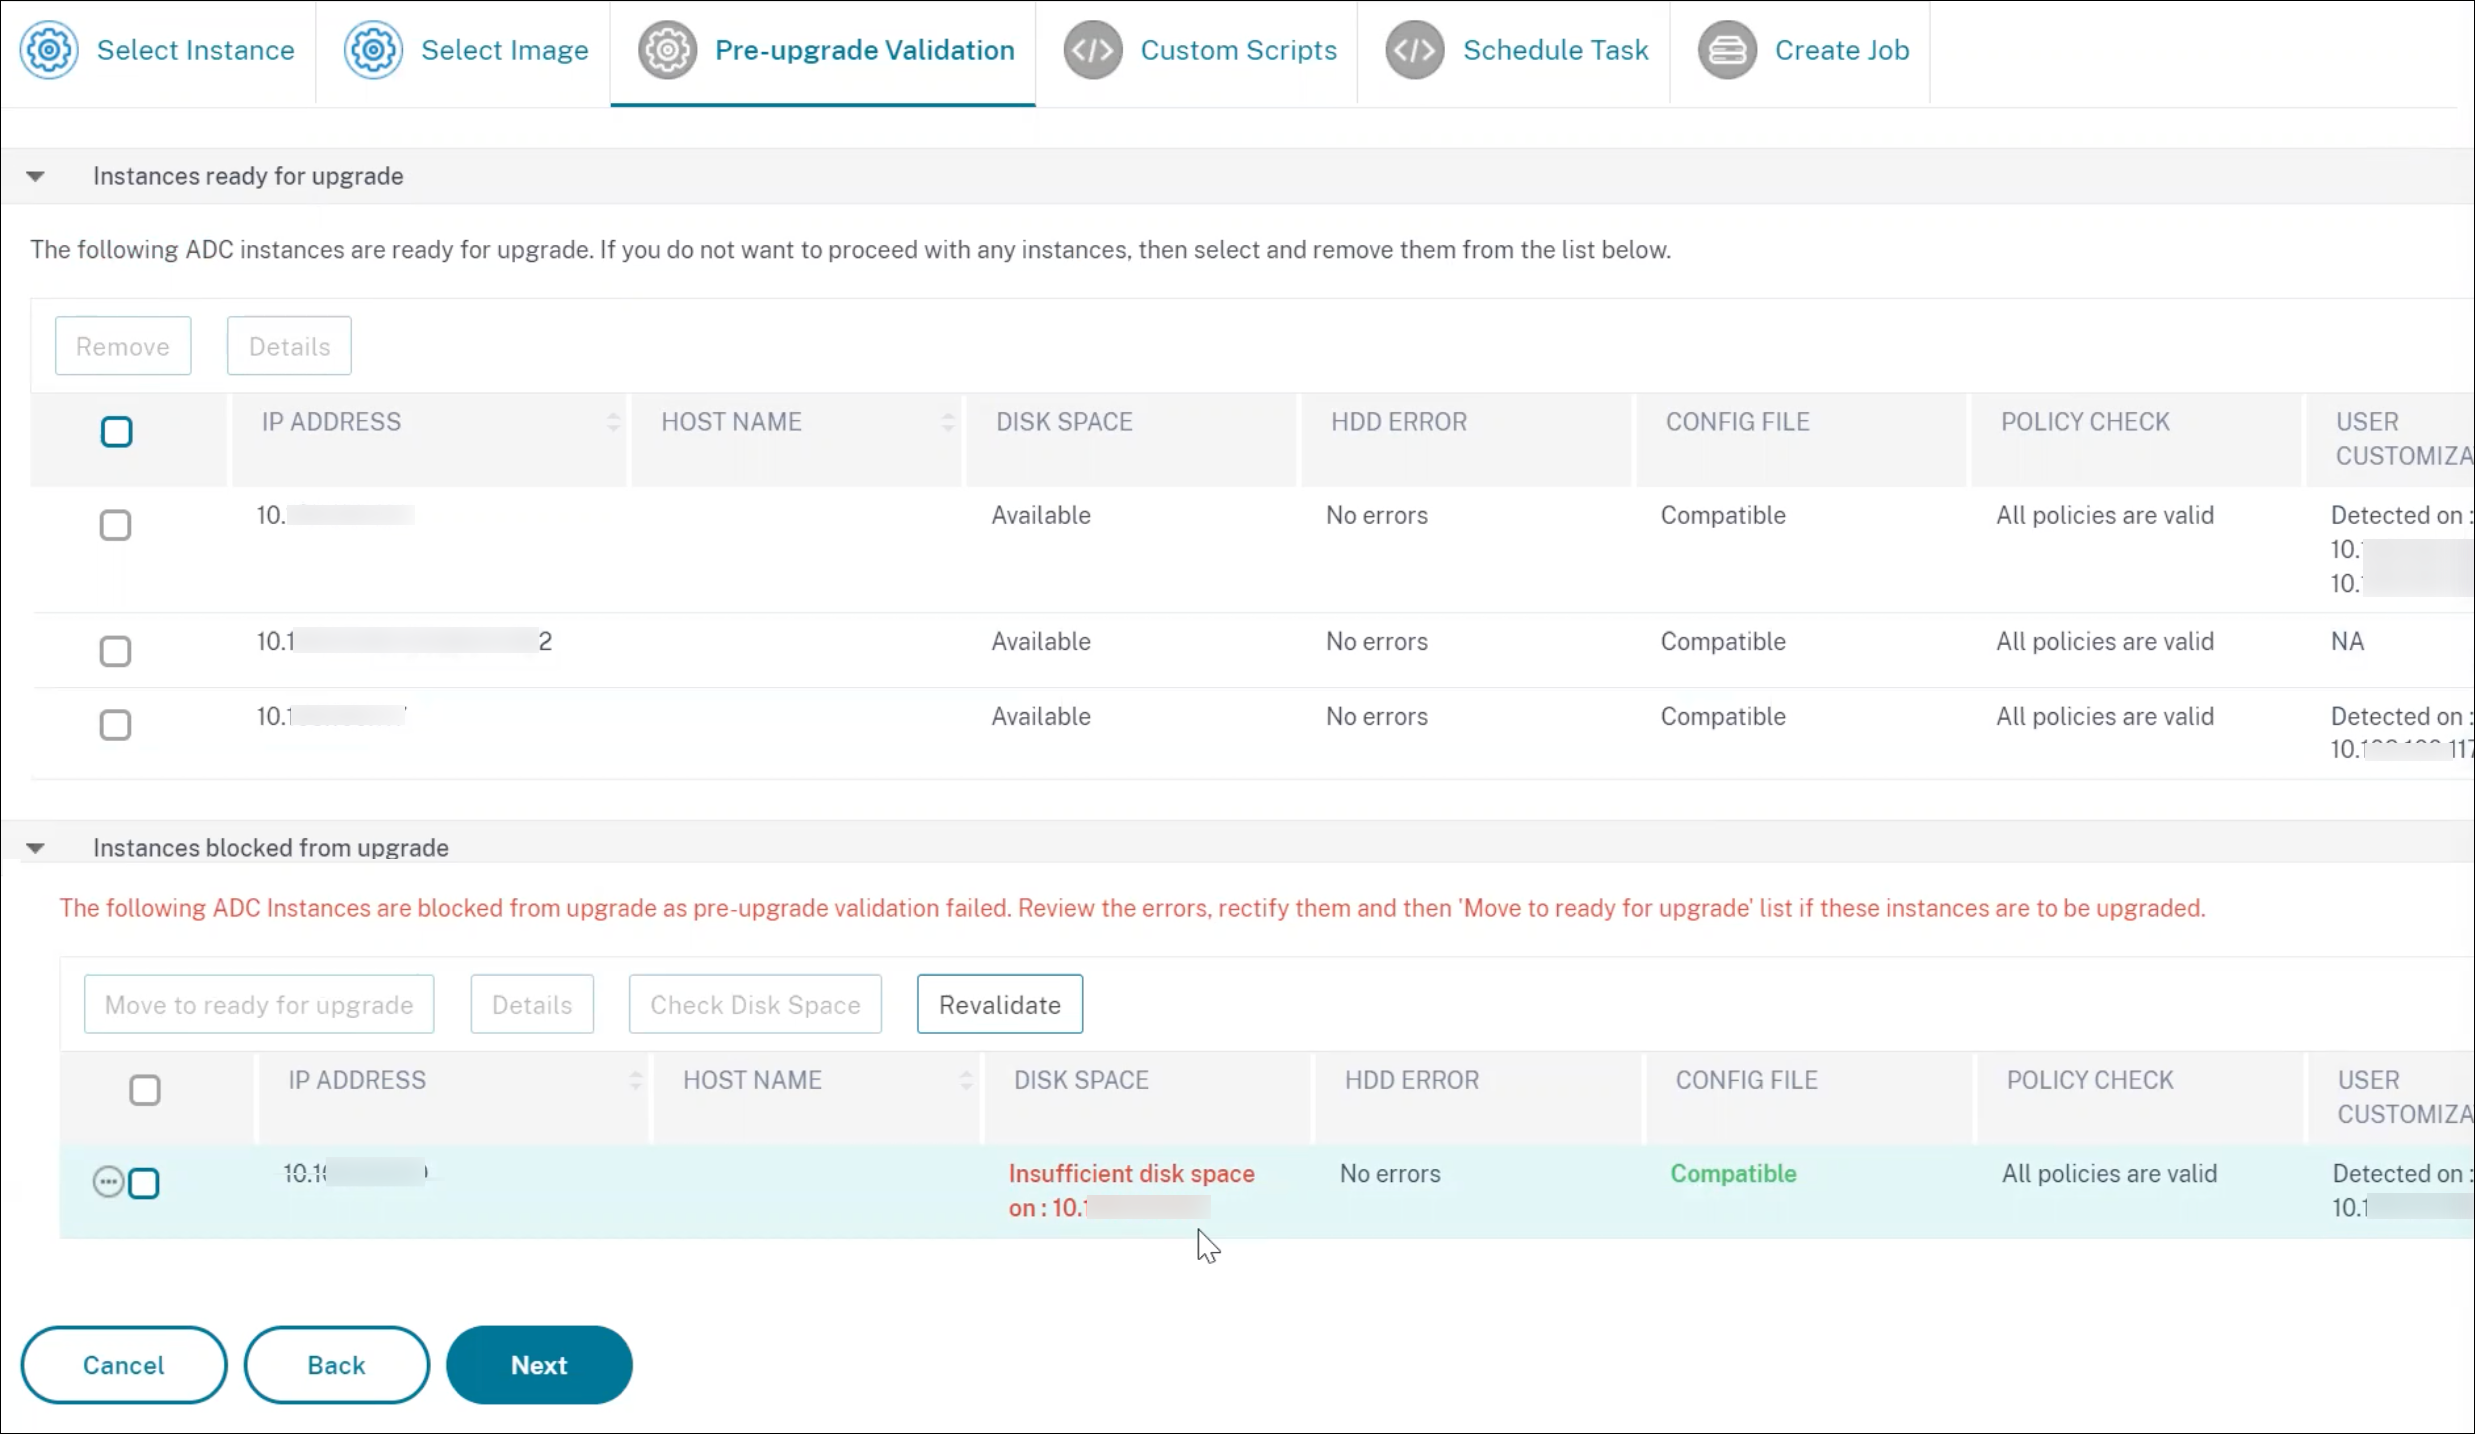Image resolution: width=2475 pixels, height=1434 pixels.
Task: Click the NA user customization cell
Action: point(2347,641)
